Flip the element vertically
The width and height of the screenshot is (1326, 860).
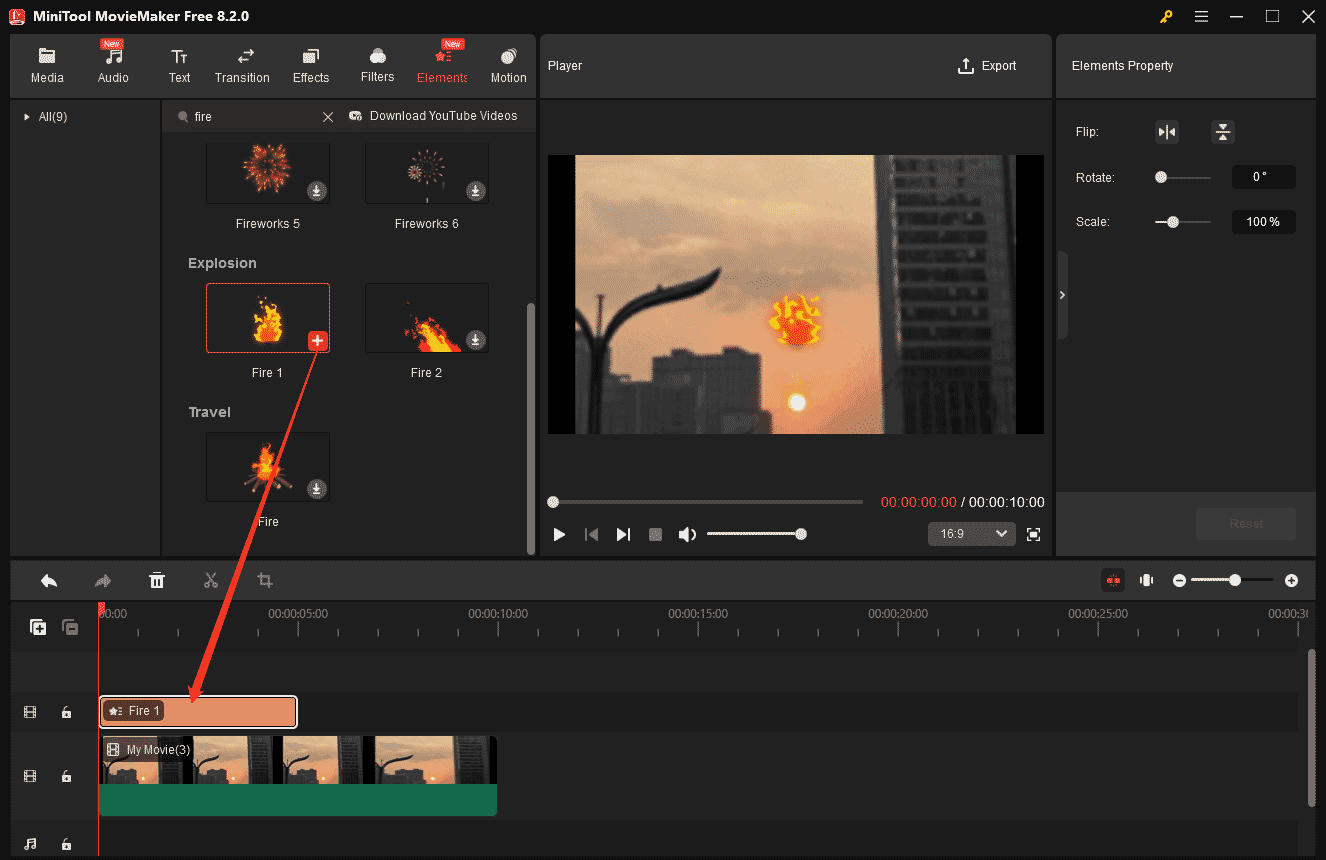(x=1223, y=132)
